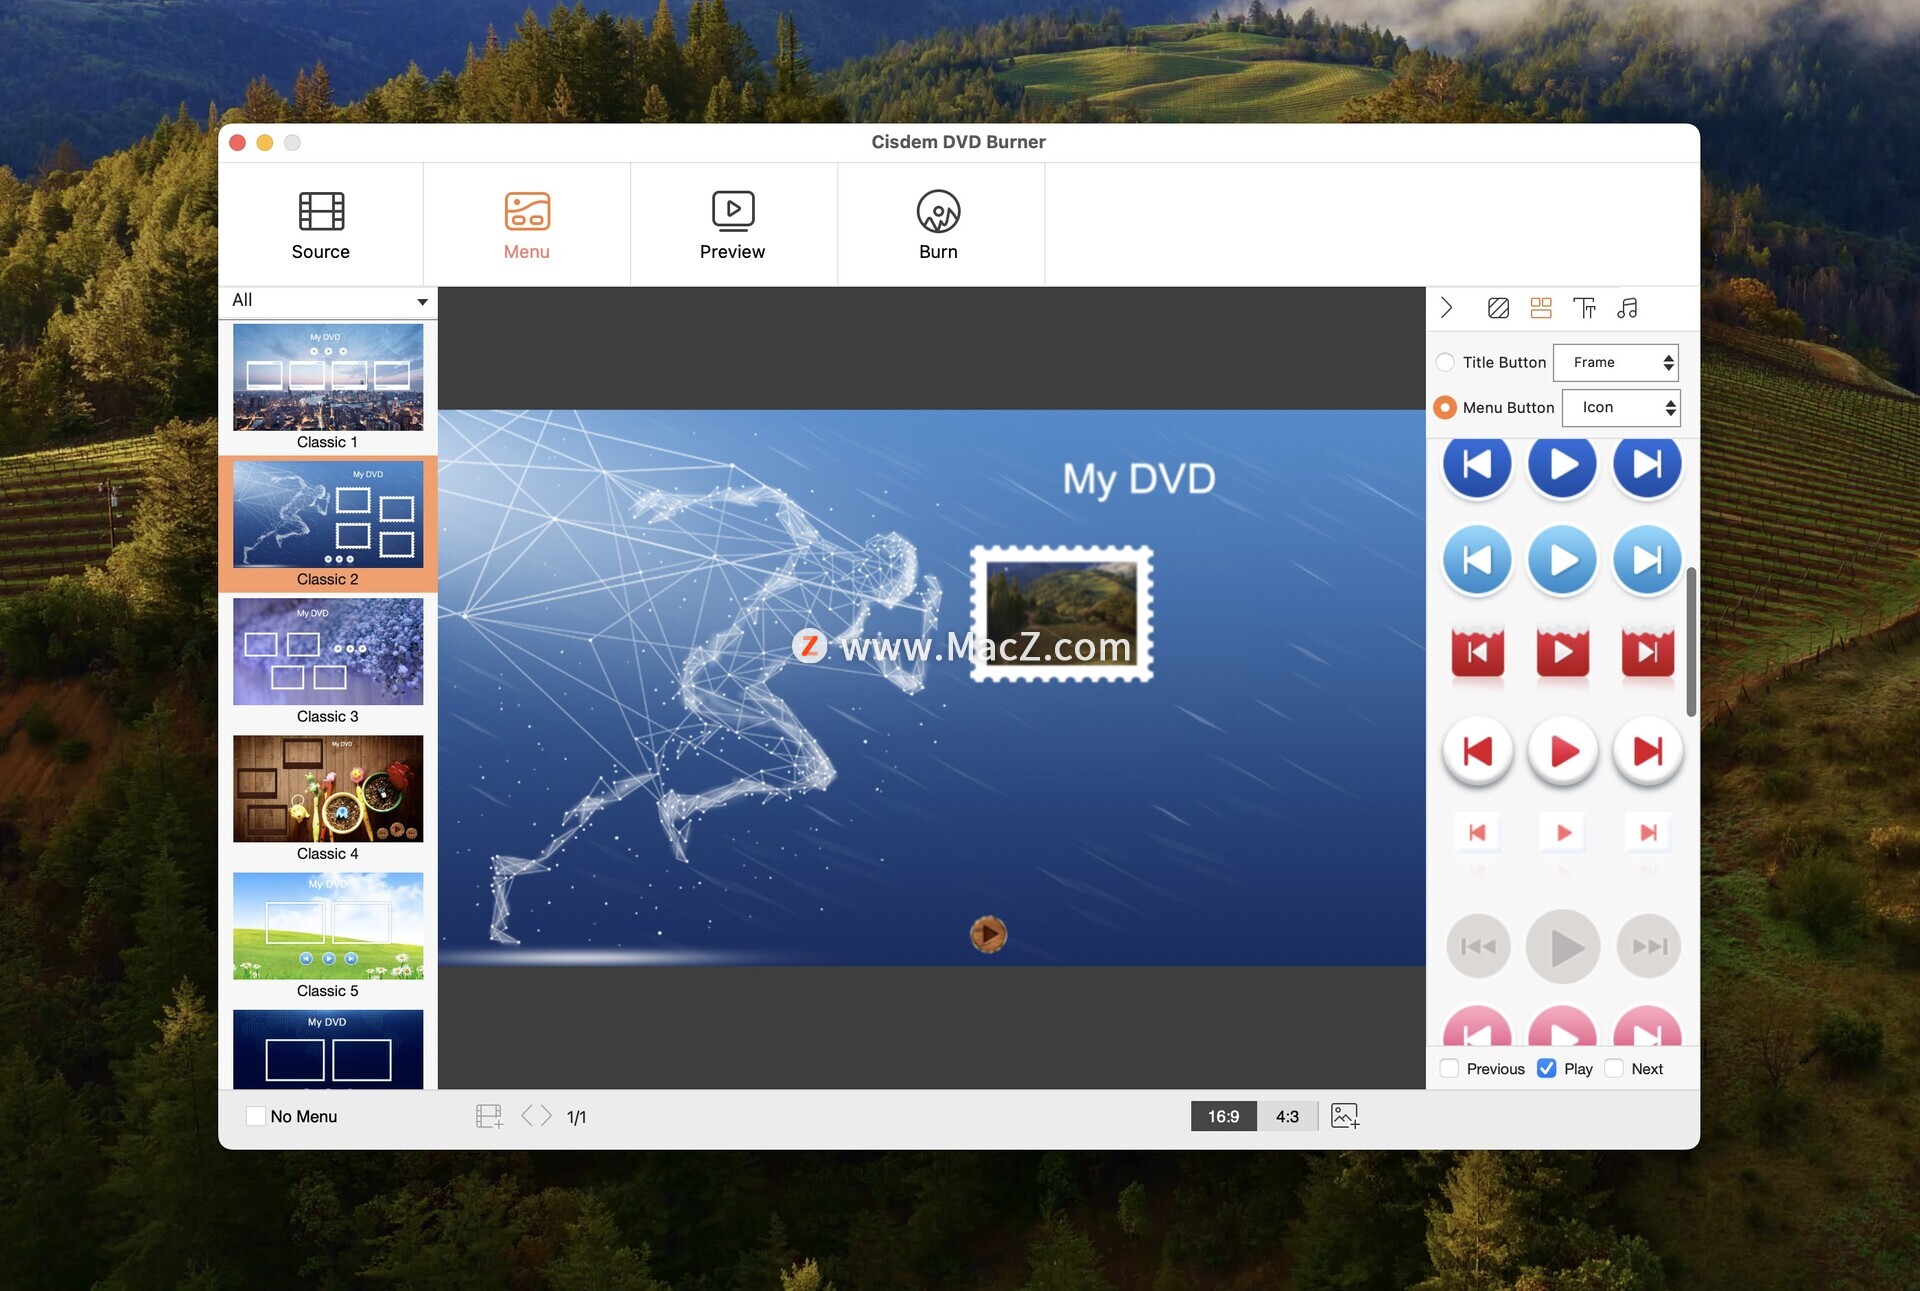Screen dimensions: 1920x1291
Task: Choose gray next button icon
Action: [x=1649, y=946]
